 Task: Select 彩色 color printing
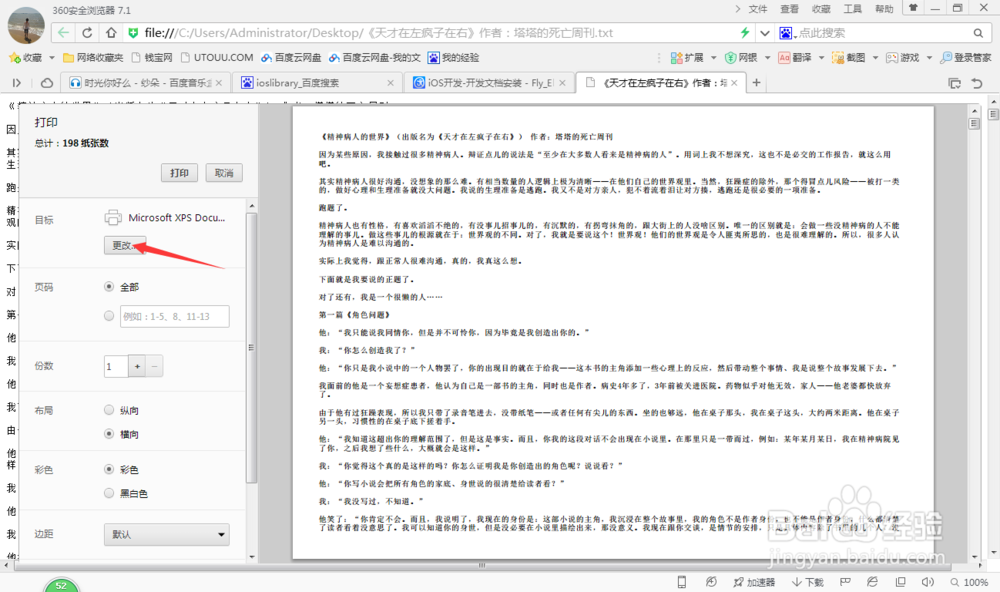(109, 470)
